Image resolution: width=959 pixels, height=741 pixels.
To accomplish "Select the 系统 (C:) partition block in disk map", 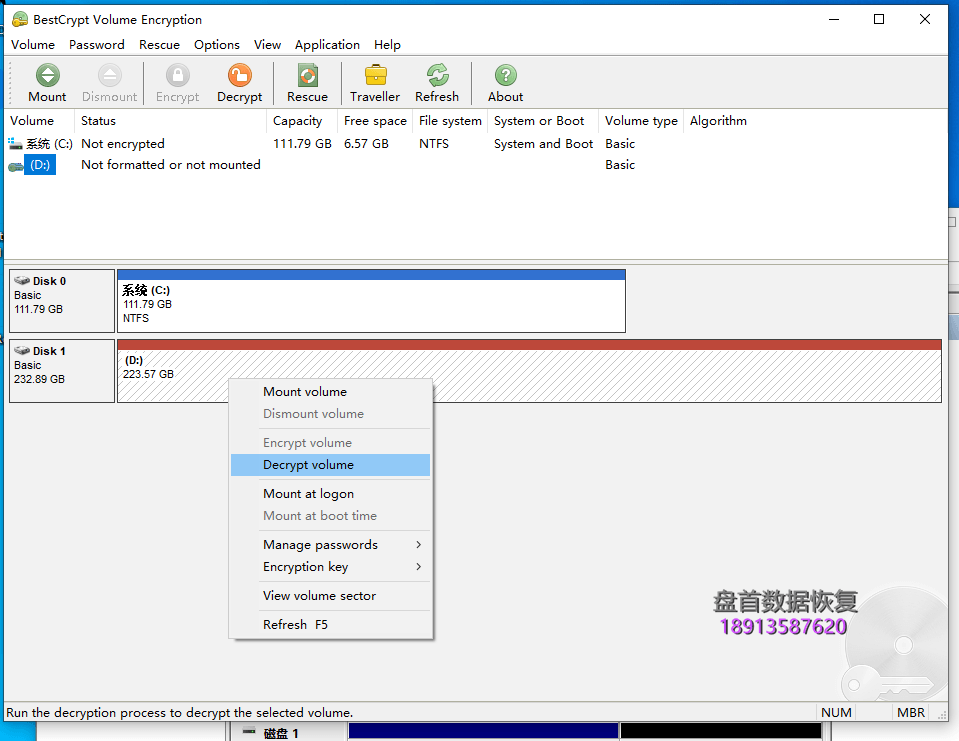I will point(371,301).
